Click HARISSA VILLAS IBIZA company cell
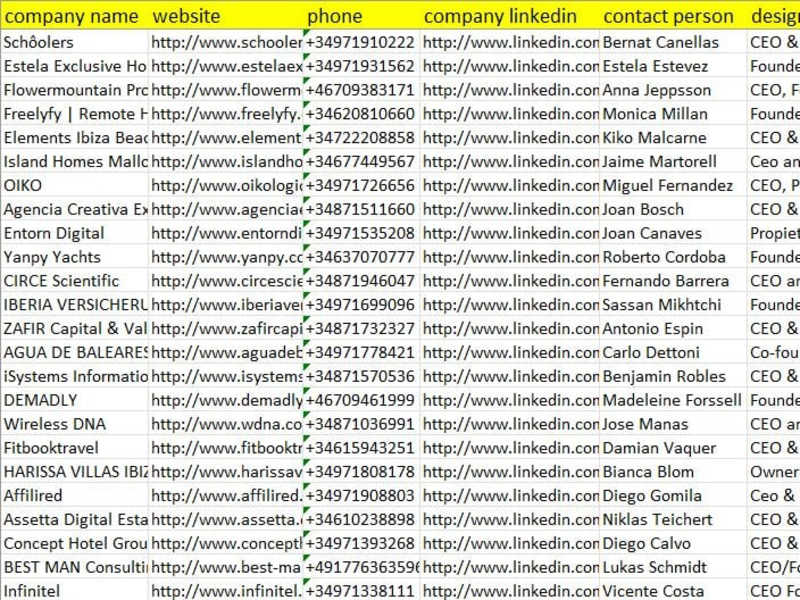The height and width of the screenshot is (600, 800). 74,472
